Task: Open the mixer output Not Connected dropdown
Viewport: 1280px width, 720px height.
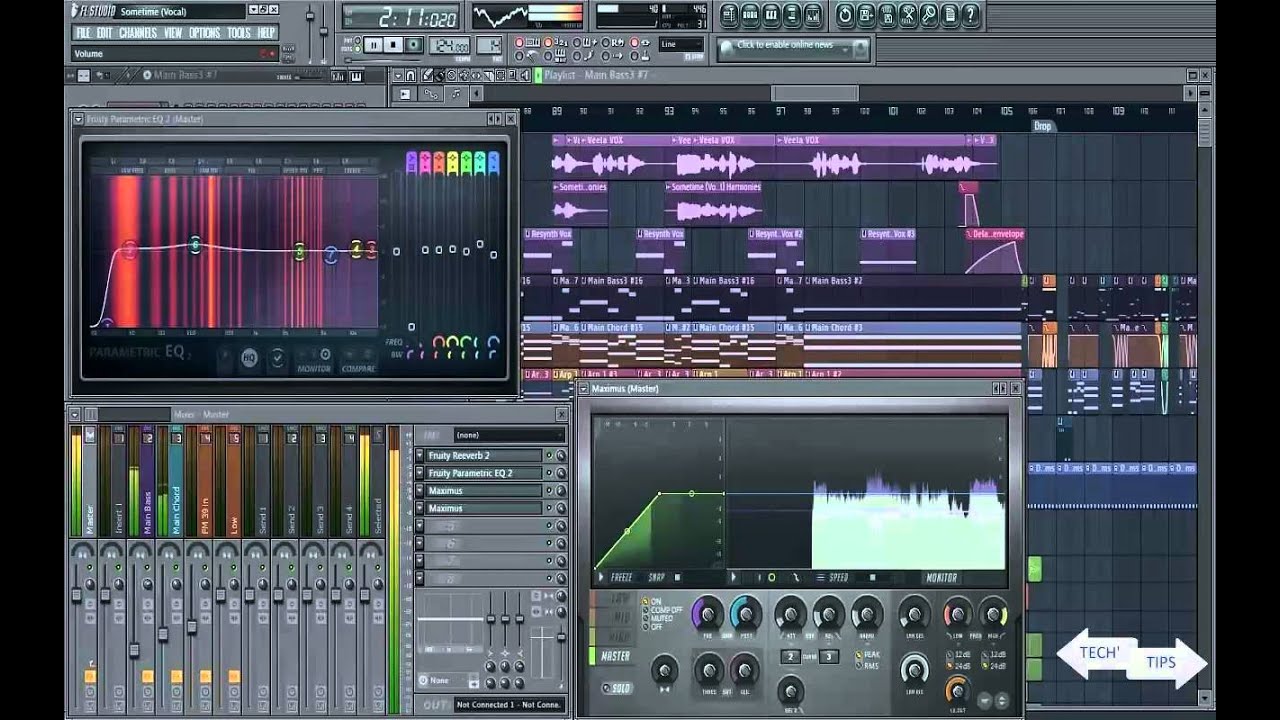Action: click(508, 704)
